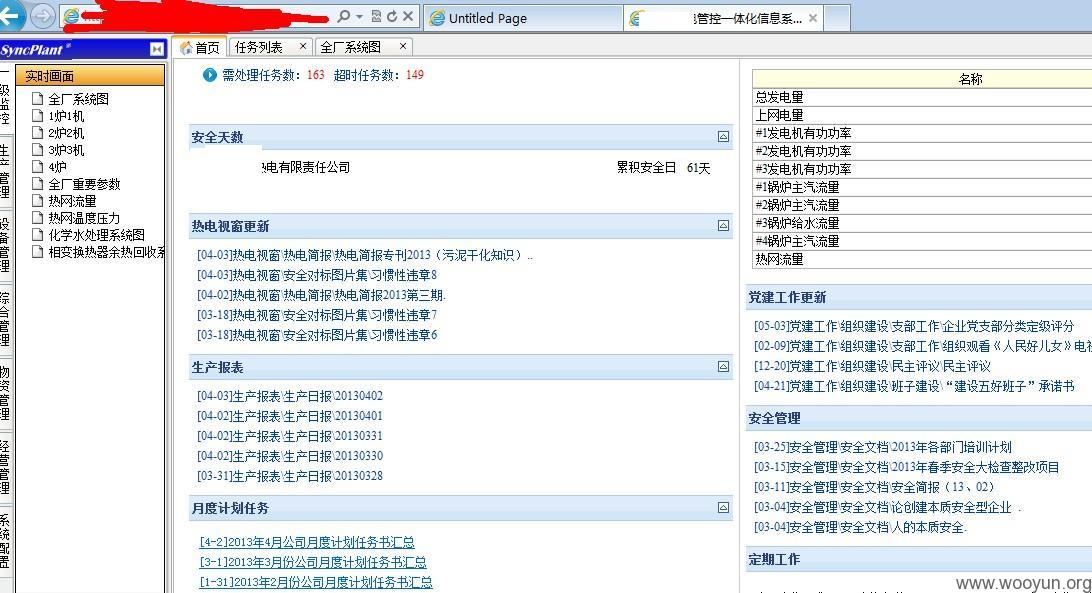Switch to Untitled Page browser tab

click(522, 18)
